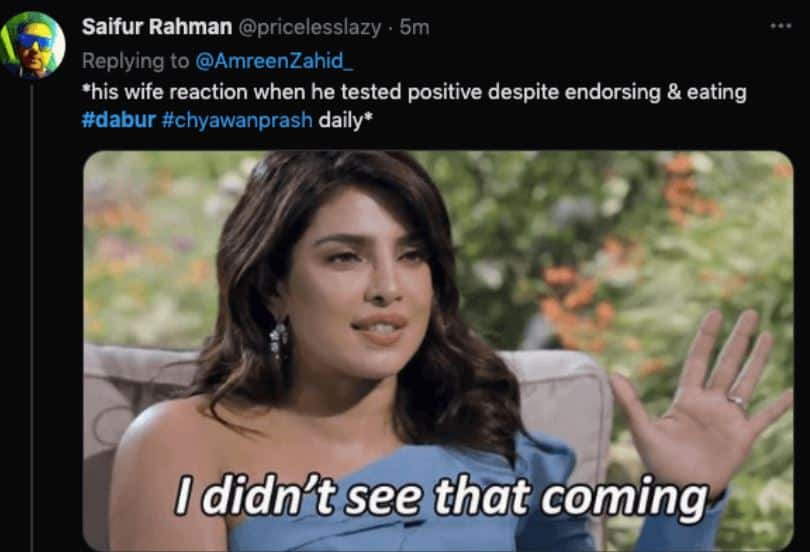Open the attached GIF of the woman
Screen dimensions: 810x552
pyautogui.click(x=438, y=351)
